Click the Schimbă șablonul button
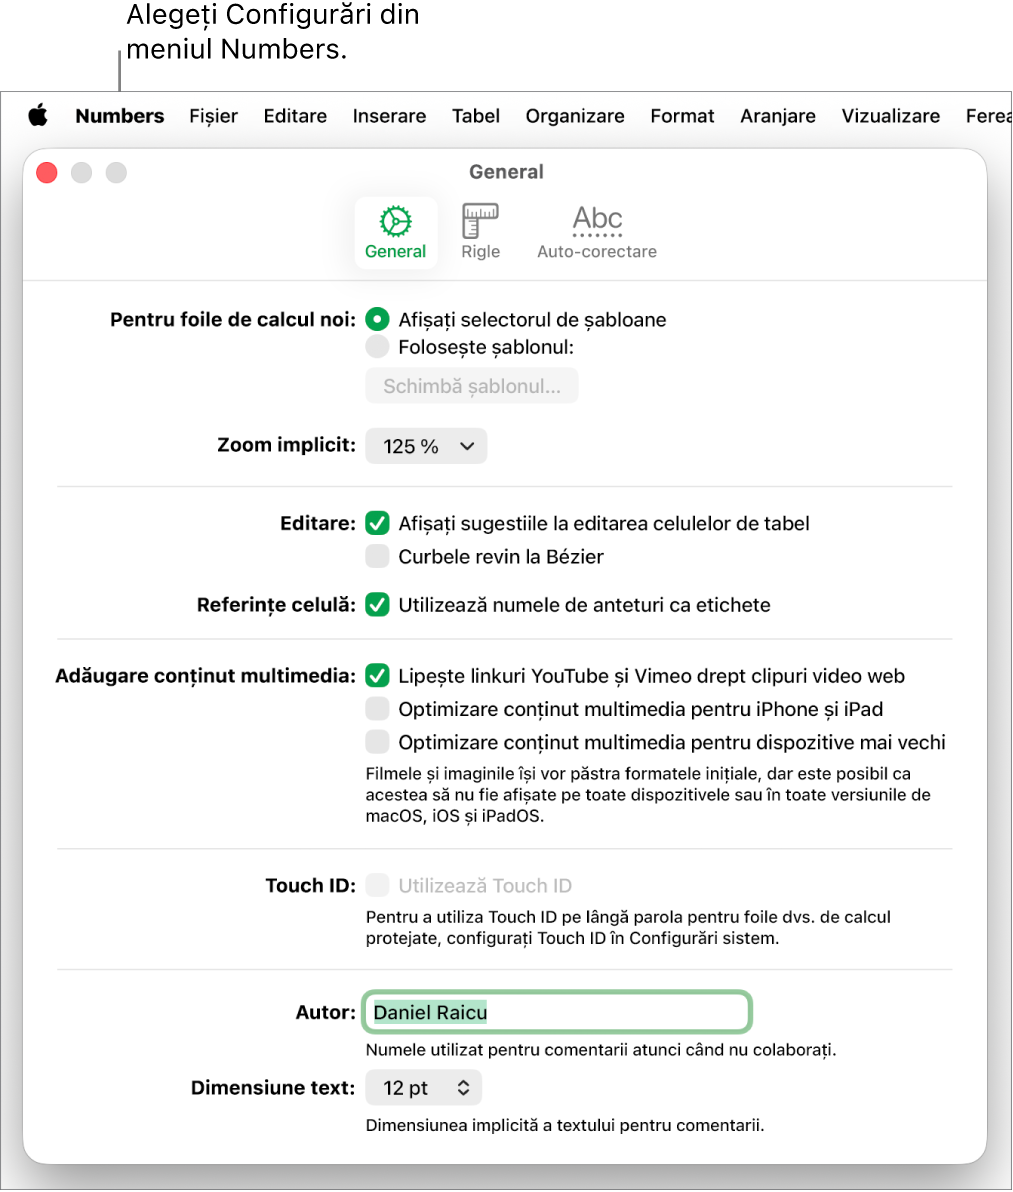The image size is (1013, 1192). point(472,386)
